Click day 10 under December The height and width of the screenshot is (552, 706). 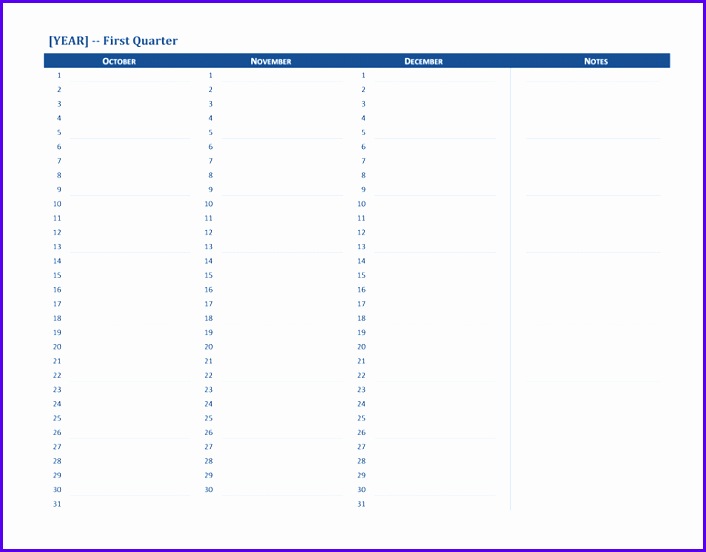pyautogui.click(x=361, y=204)
